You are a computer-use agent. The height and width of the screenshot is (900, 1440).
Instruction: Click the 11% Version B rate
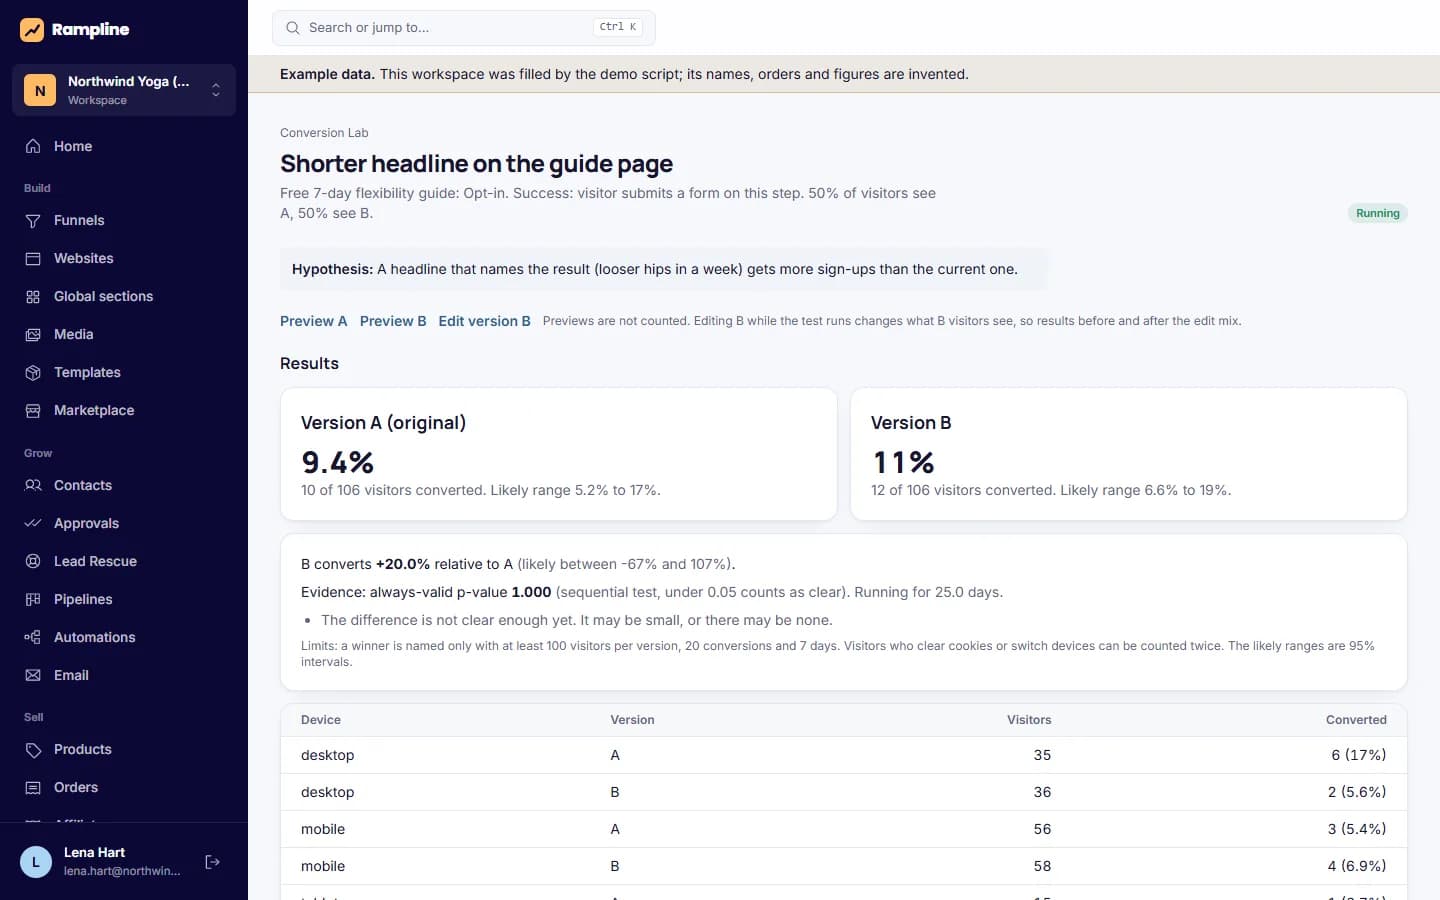pos(903,462)
